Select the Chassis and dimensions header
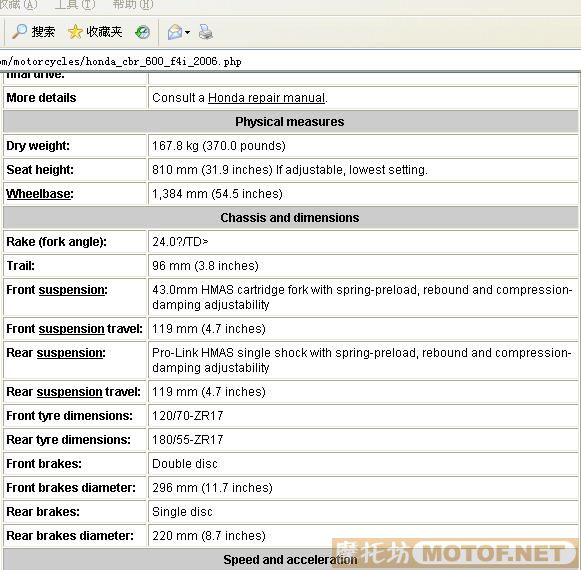This screenshot has height=570, width=581. pos(290,218)
